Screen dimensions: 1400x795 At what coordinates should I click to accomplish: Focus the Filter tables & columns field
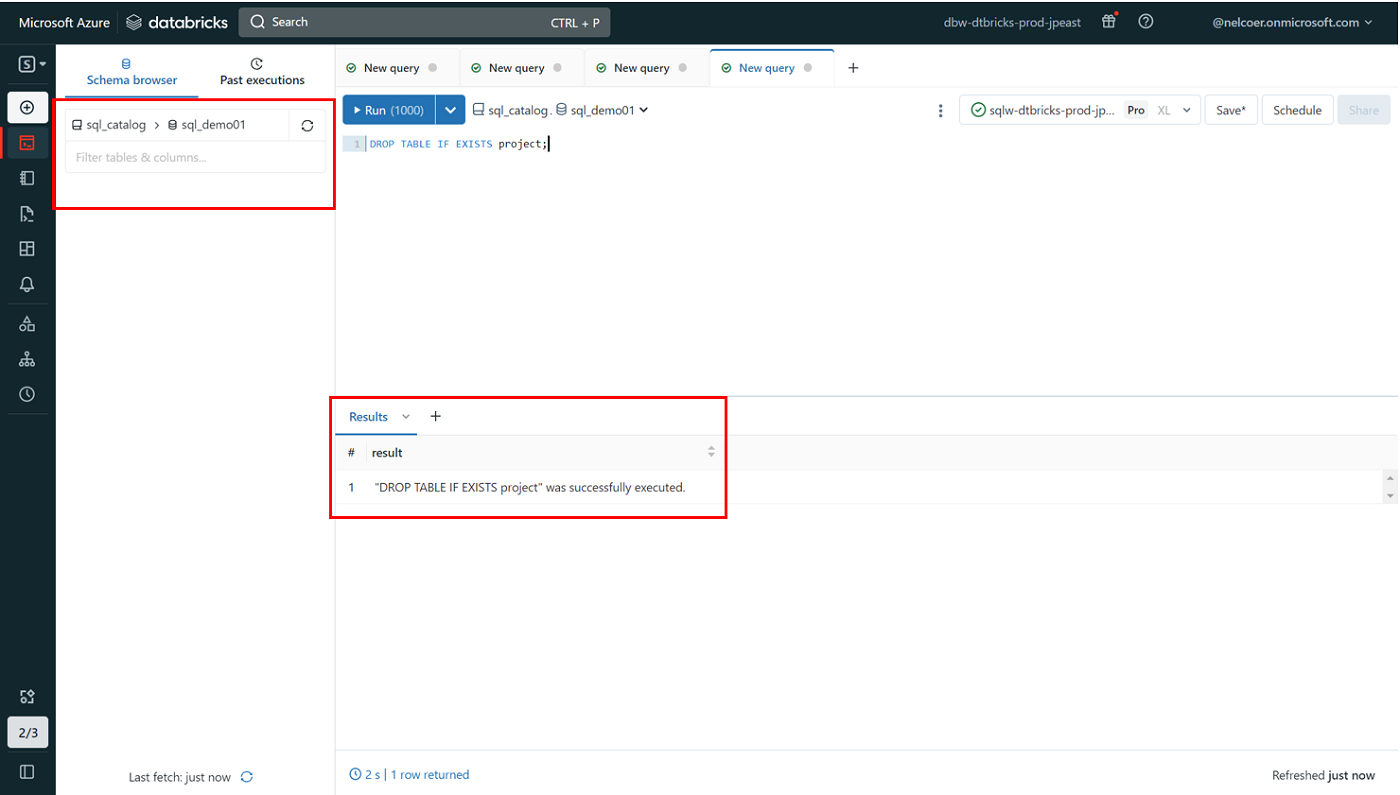195,157
